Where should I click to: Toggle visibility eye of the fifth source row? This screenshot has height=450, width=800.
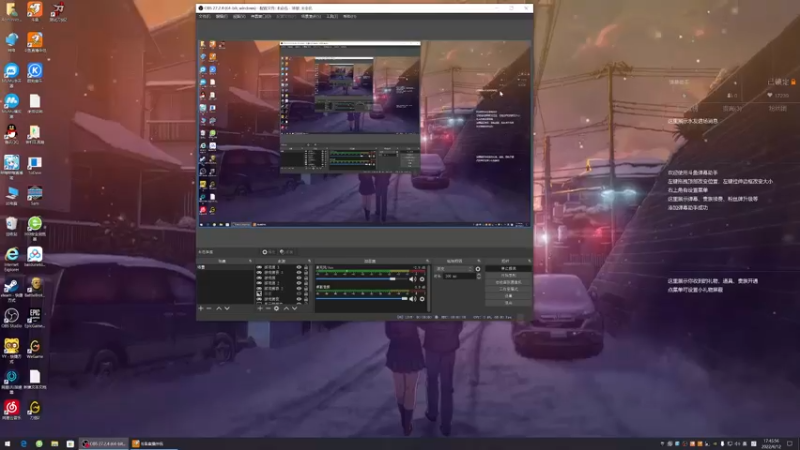tap(299, 288)
